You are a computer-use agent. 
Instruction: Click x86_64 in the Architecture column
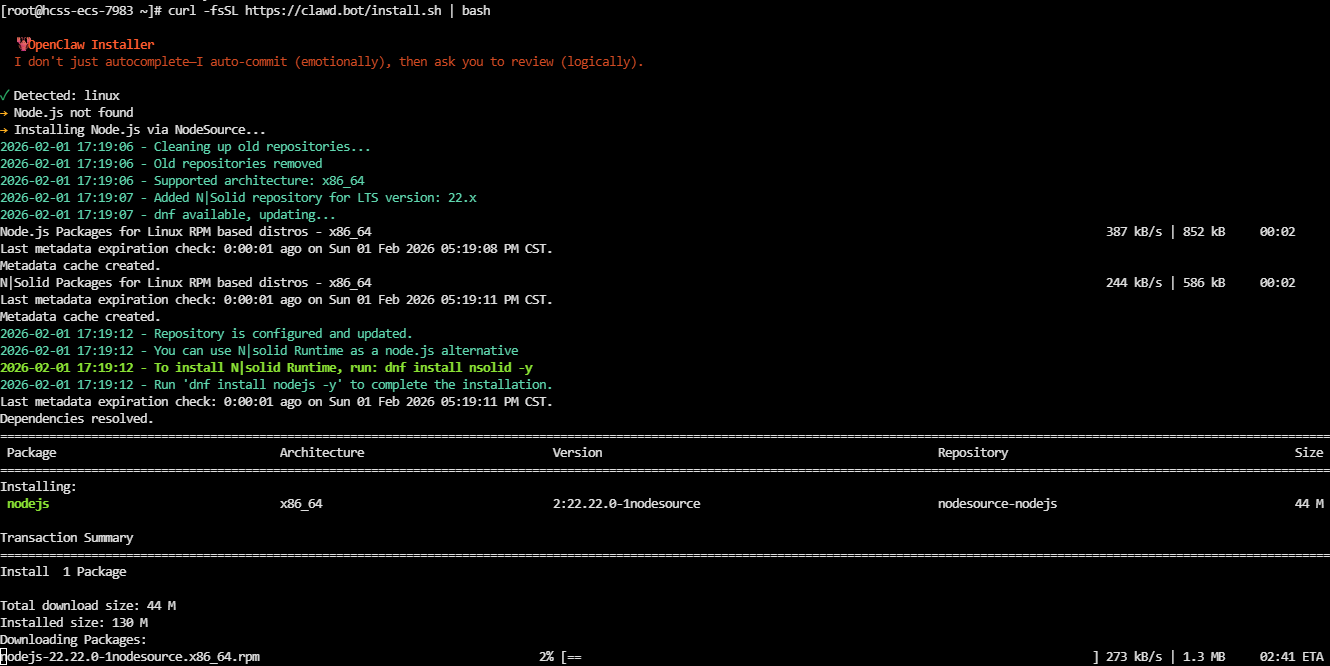301,504
